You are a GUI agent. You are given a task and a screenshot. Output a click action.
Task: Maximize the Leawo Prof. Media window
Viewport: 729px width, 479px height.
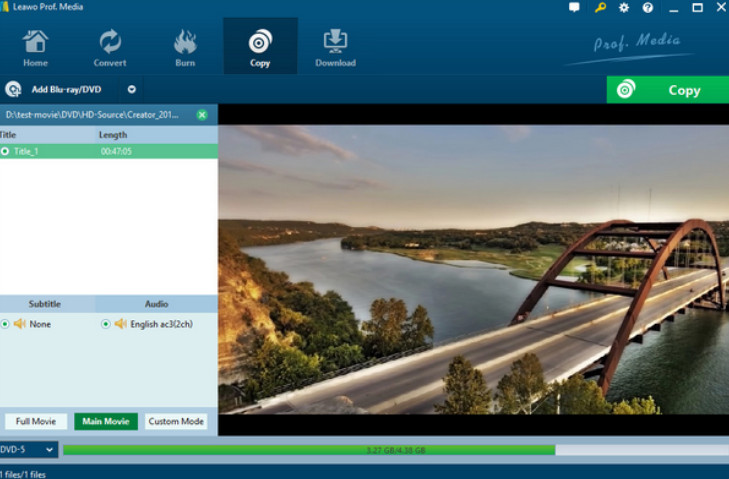coord(697,7)
